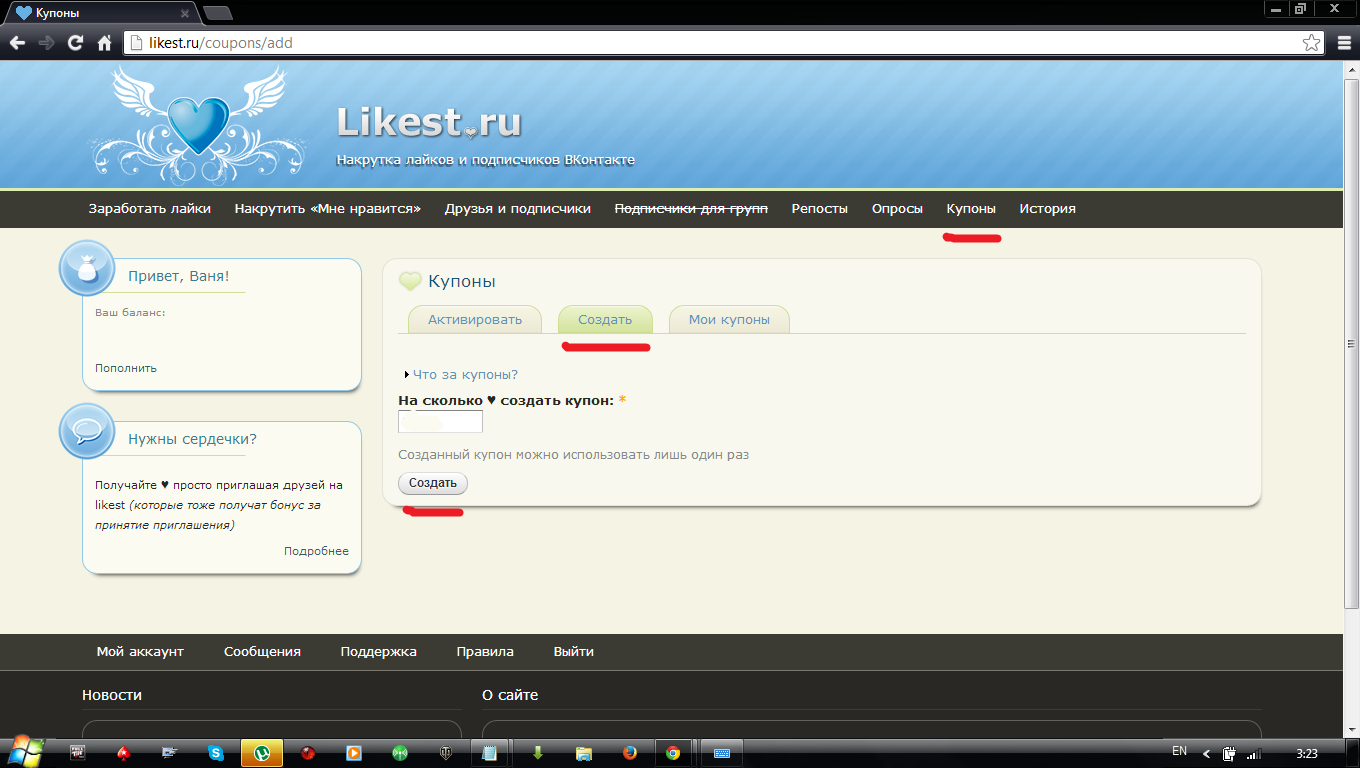Image resolution: width=1360 pixels, height=768 pixels.
Task: Open a new browser tab
Action: click(217, 14)
